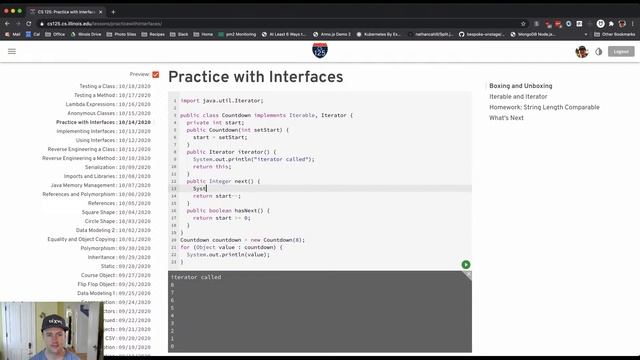
Task: Open lesson Course Object 09/27/2020
Action: 116,275
